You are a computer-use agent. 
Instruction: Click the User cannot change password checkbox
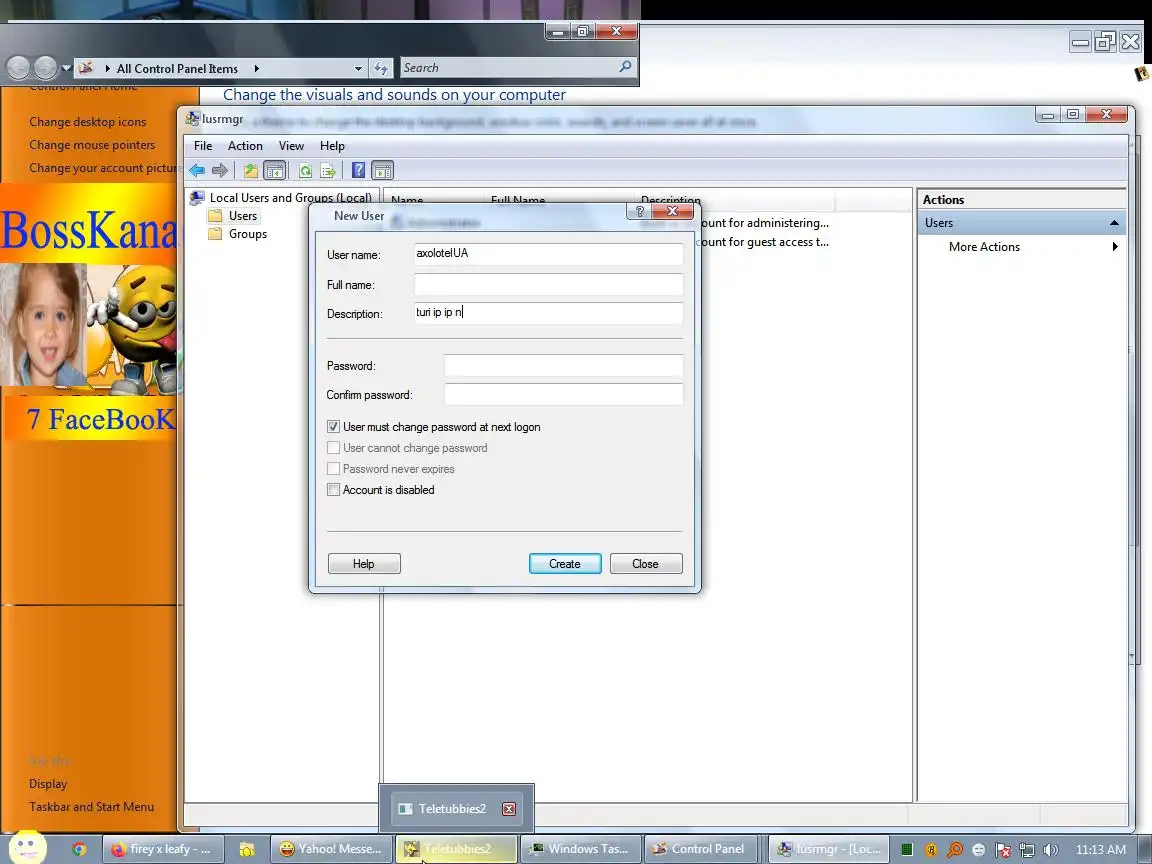point(334,448)
